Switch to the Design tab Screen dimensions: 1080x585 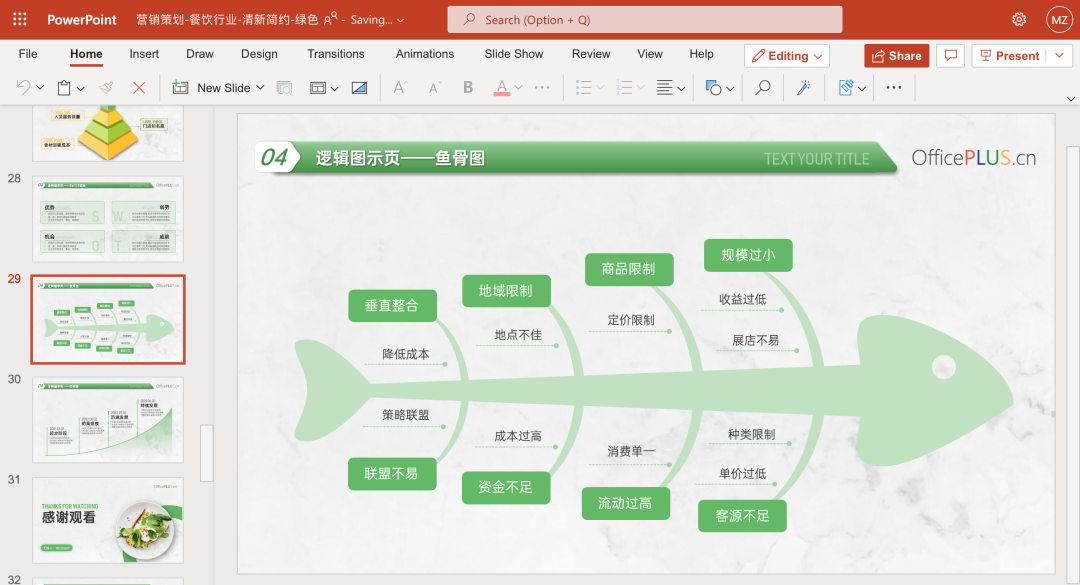259,54
